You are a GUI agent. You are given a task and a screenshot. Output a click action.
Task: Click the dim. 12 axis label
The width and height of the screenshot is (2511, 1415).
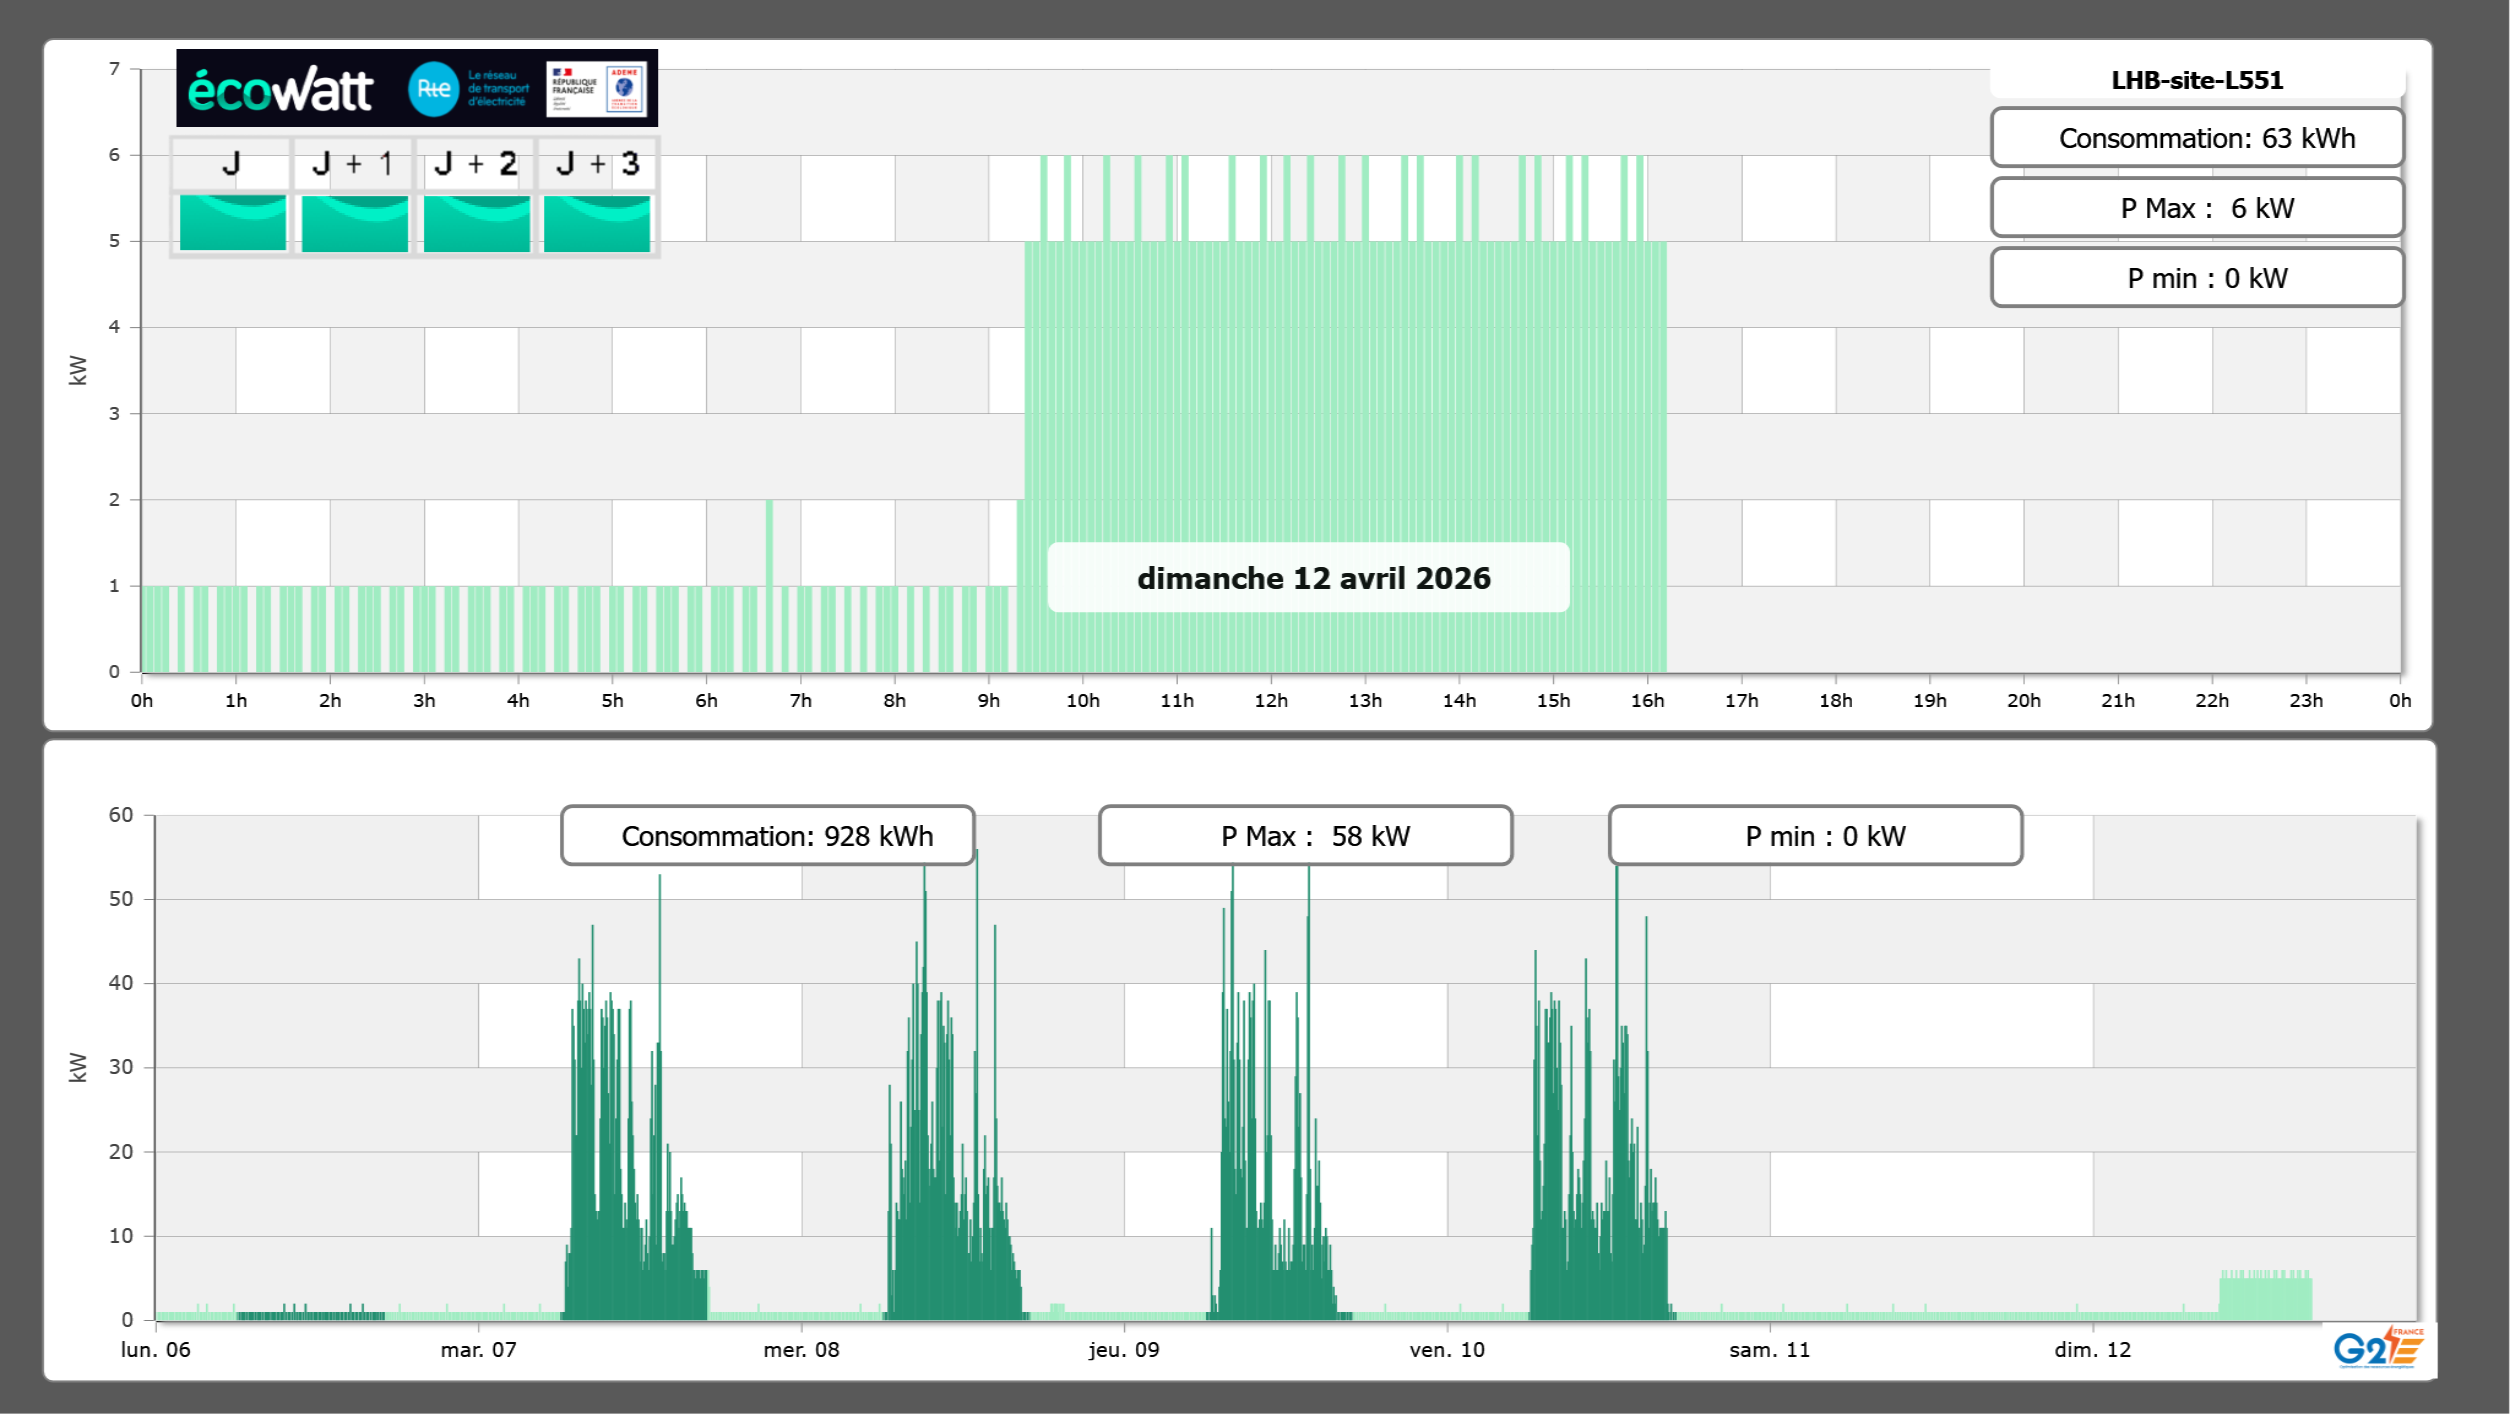2092,1350
